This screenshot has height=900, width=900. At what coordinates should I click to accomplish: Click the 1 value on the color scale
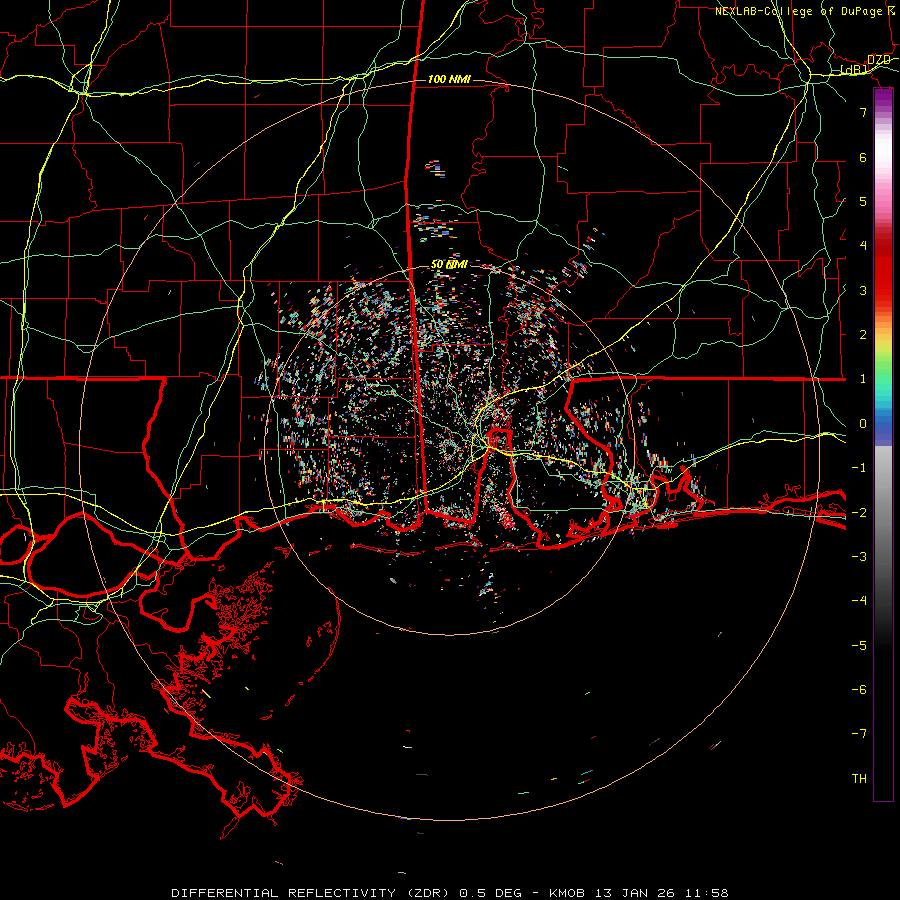coord(863,379)
